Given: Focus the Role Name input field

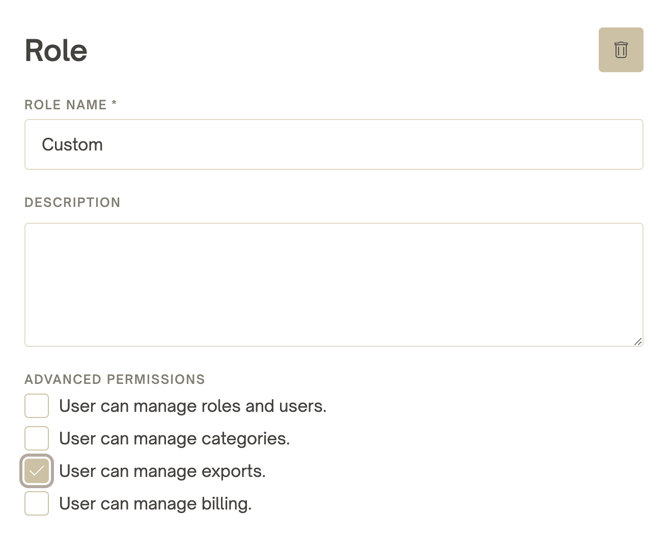Looking at the screenshot, I should [x=333, y=145].
